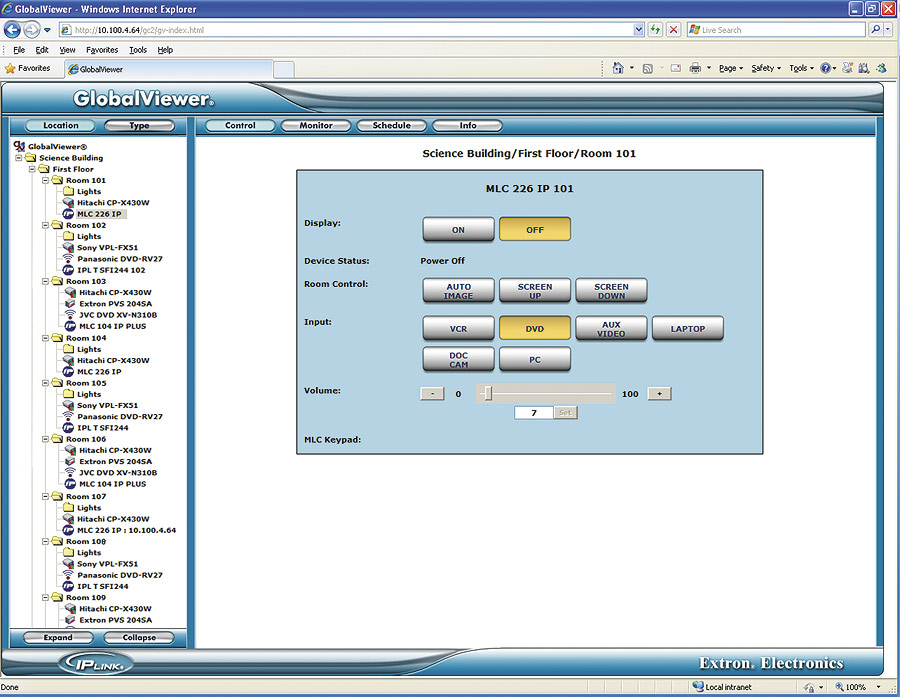Click the MLC 226 IP icon under Room 101
The width and height of the screenshot is (900, 697).
68,214
